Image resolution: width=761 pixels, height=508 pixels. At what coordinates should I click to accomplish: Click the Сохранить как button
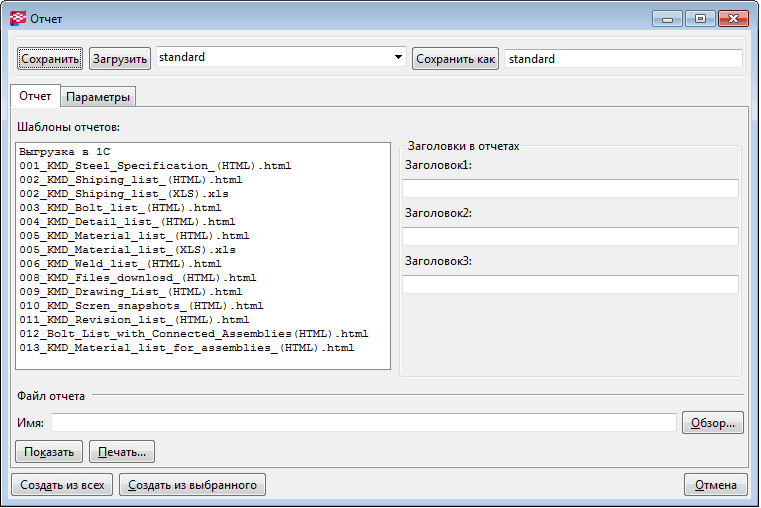(x=455, y=59)
